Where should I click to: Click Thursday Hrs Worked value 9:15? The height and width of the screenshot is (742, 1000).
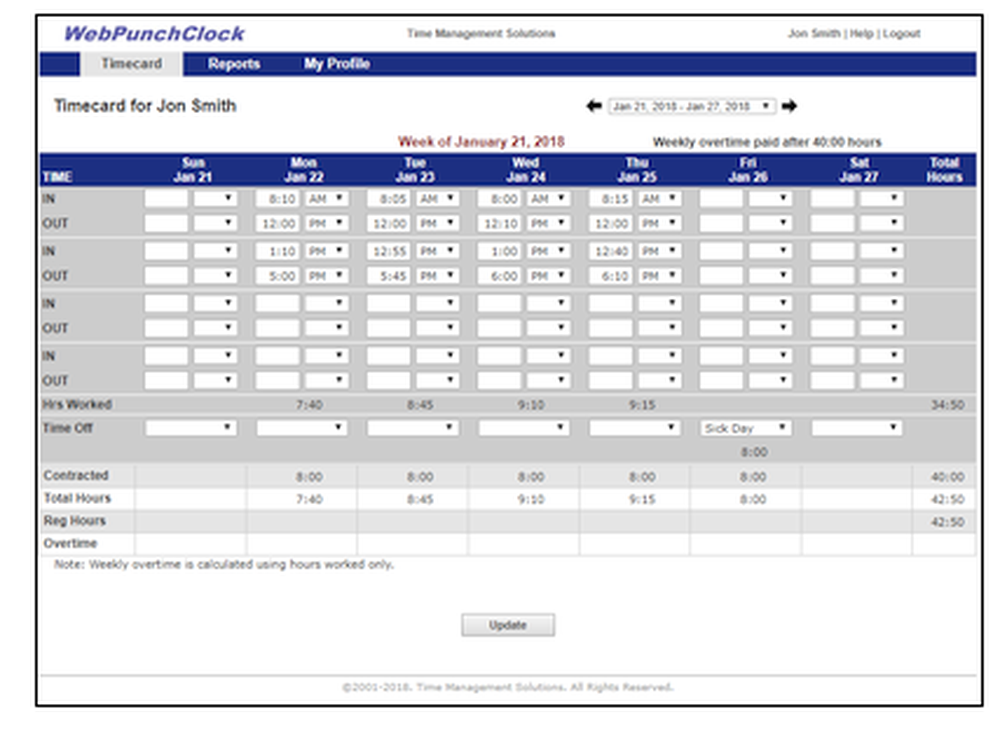click(x=642, y=405)
